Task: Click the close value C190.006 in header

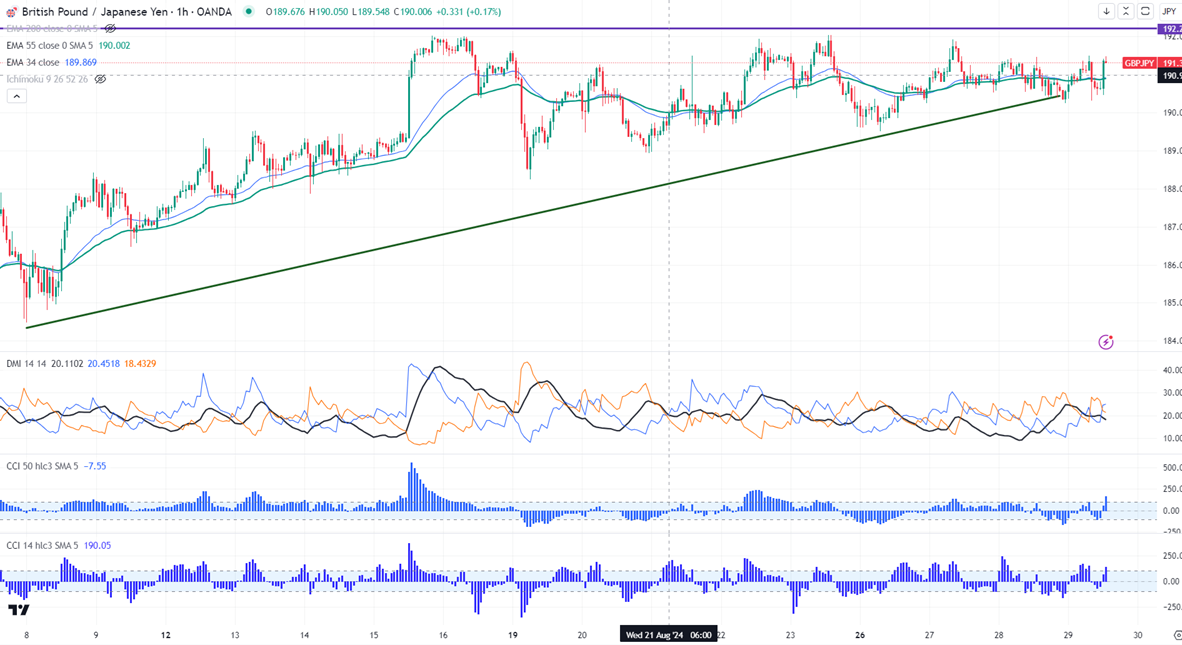Action: pos(412,12)
